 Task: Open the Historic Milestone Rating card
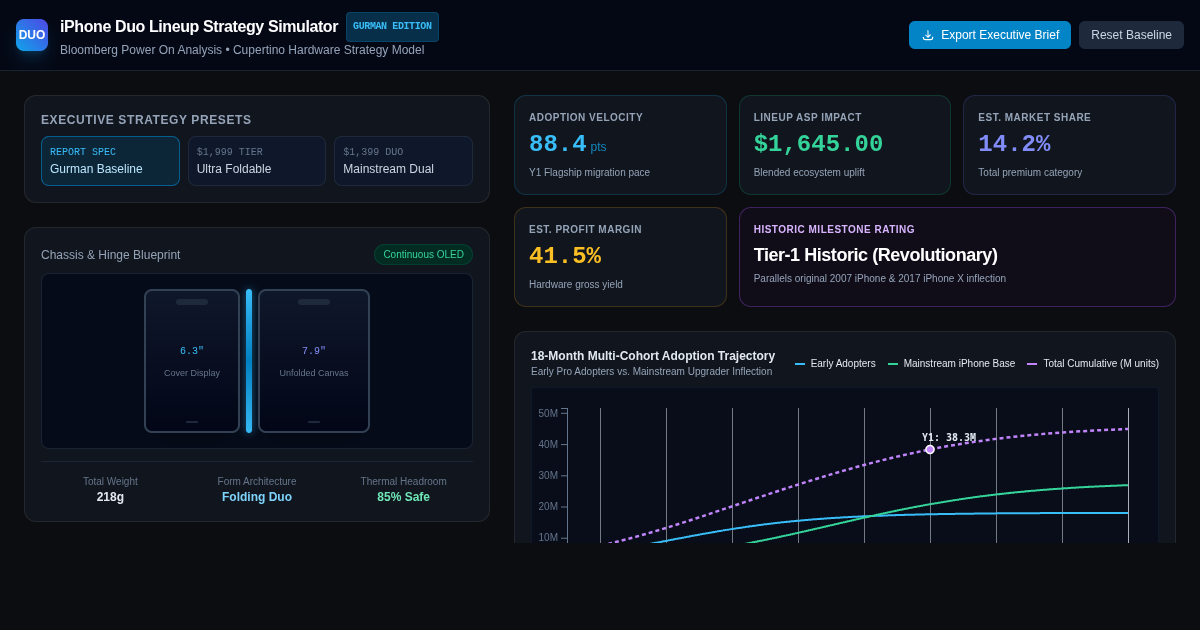(957, 257)
